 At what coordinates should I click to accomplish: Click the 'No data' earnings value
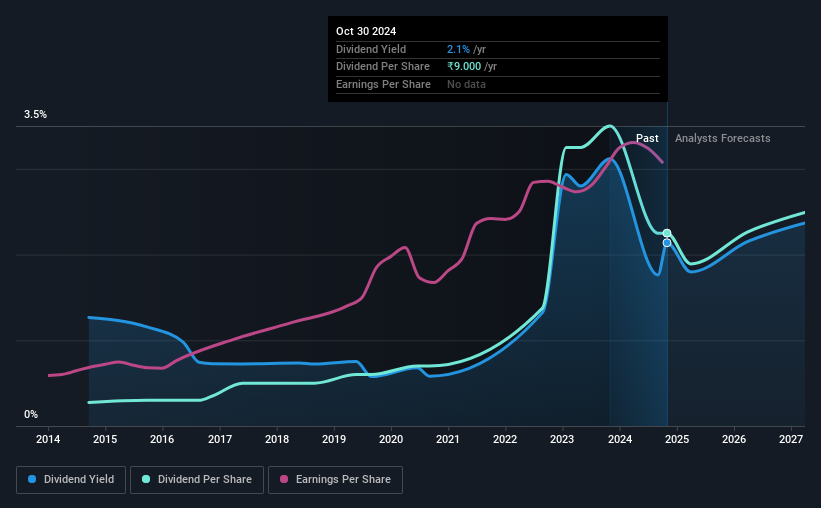click(466, 84)
